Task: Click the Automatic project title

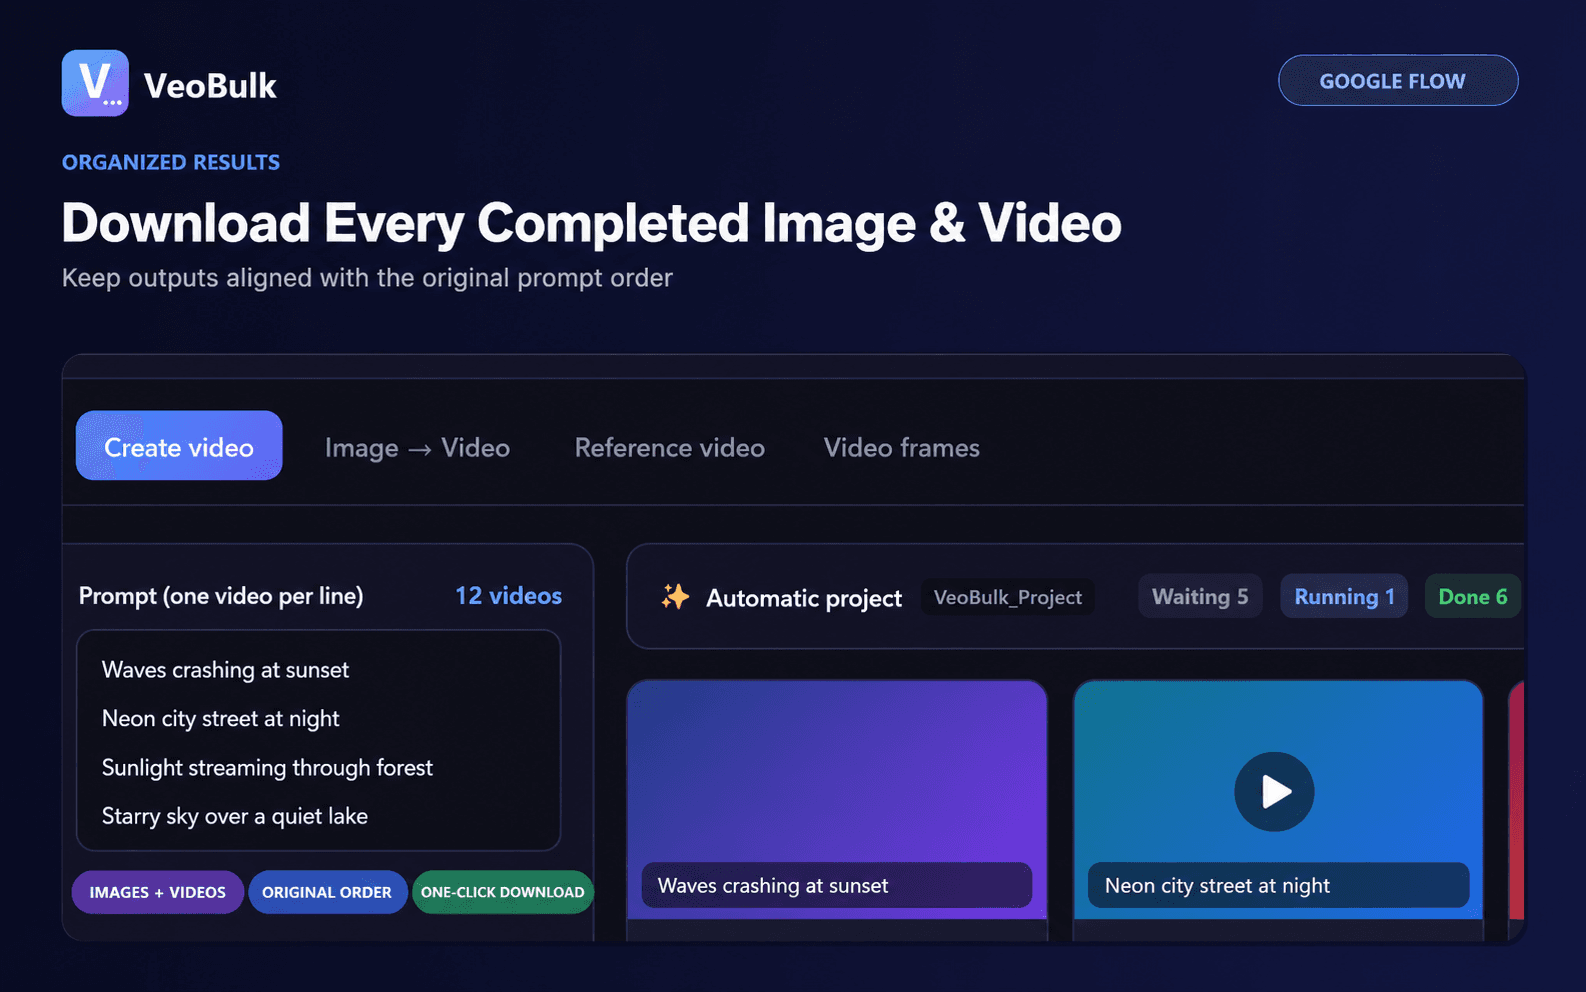Action: 804,598
